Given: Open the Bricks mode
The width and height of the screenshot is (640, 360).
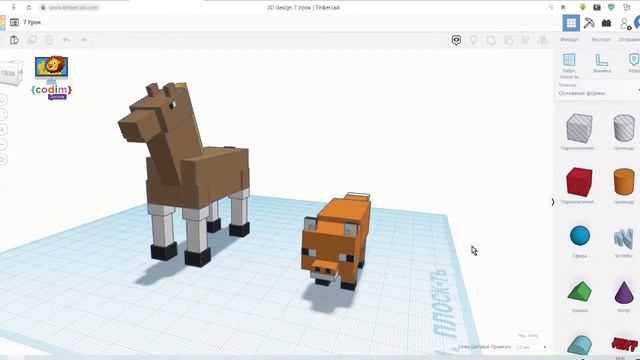Looking at the screenshot, I should pos(607,23).
